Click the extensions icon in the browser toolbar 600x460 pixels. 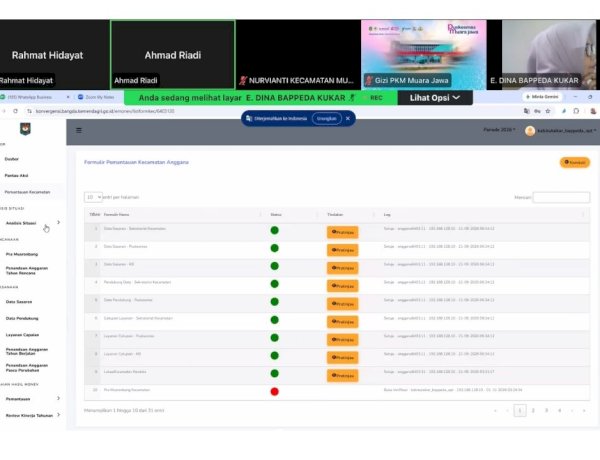(x=576, y=111)
